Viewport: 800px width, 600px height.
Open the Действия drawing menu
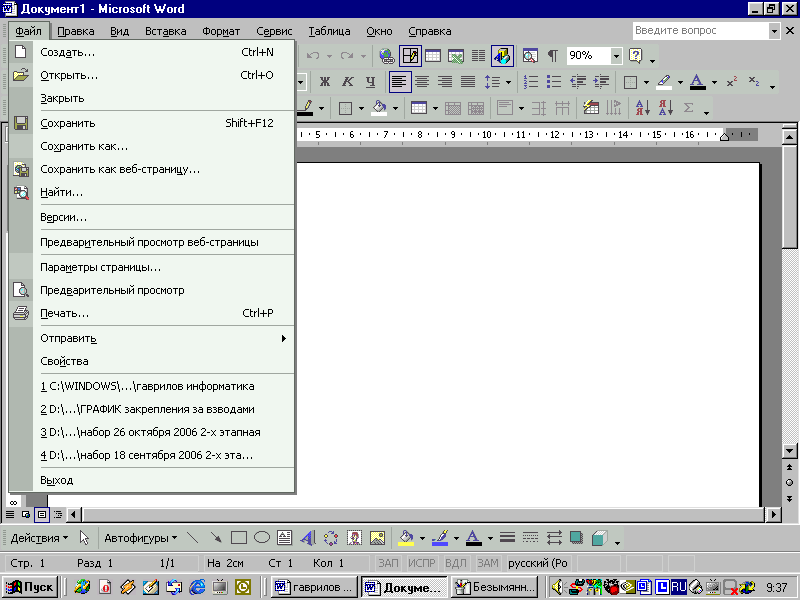[x=39, y=538]
